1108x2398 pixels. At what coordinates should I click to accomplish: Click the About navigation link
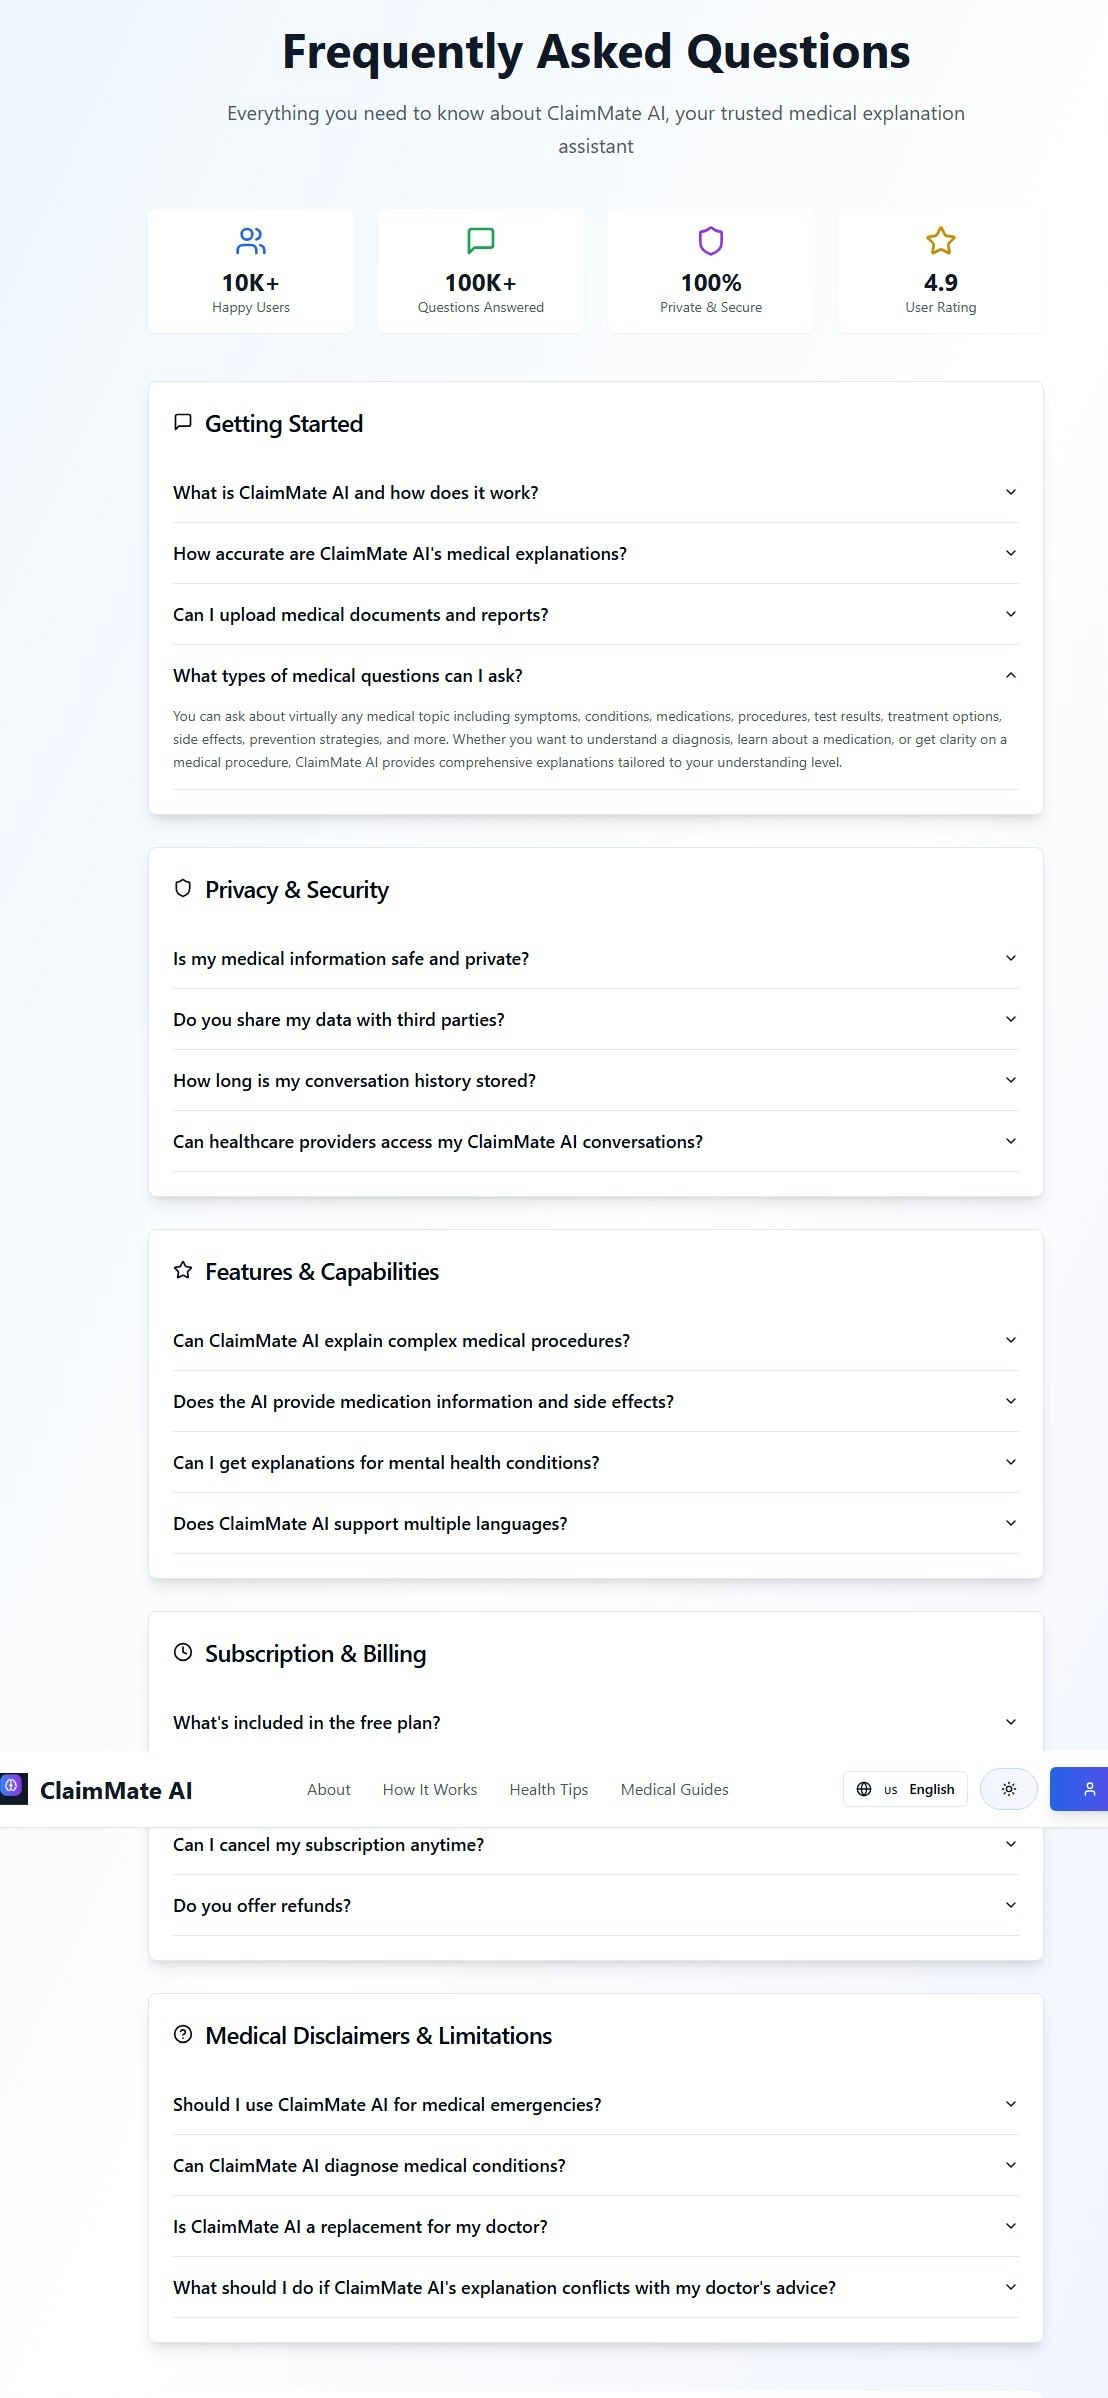pyautogui.click(x=328, y=1789)
